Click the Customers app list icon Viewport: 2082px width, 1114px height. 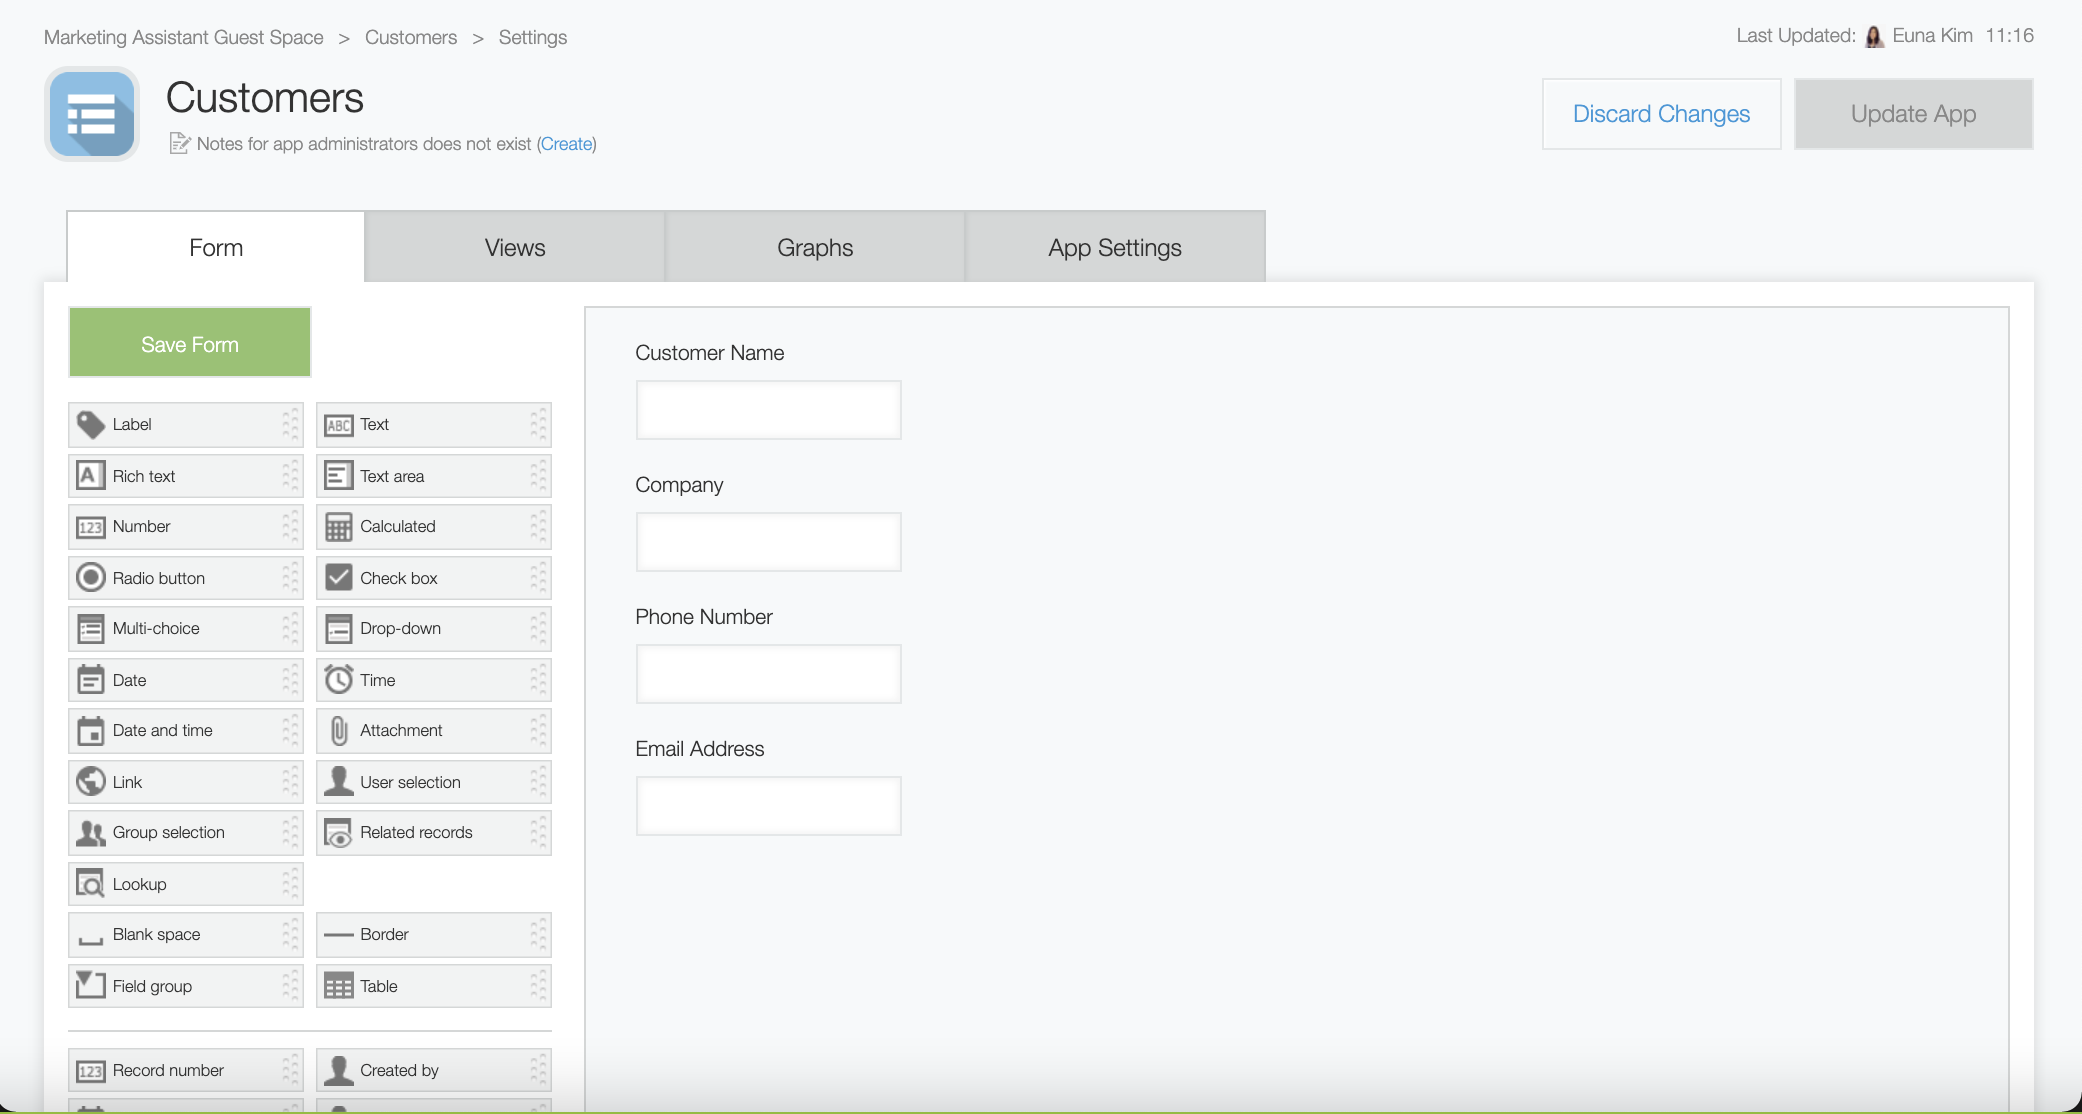(x=92, y=114)
